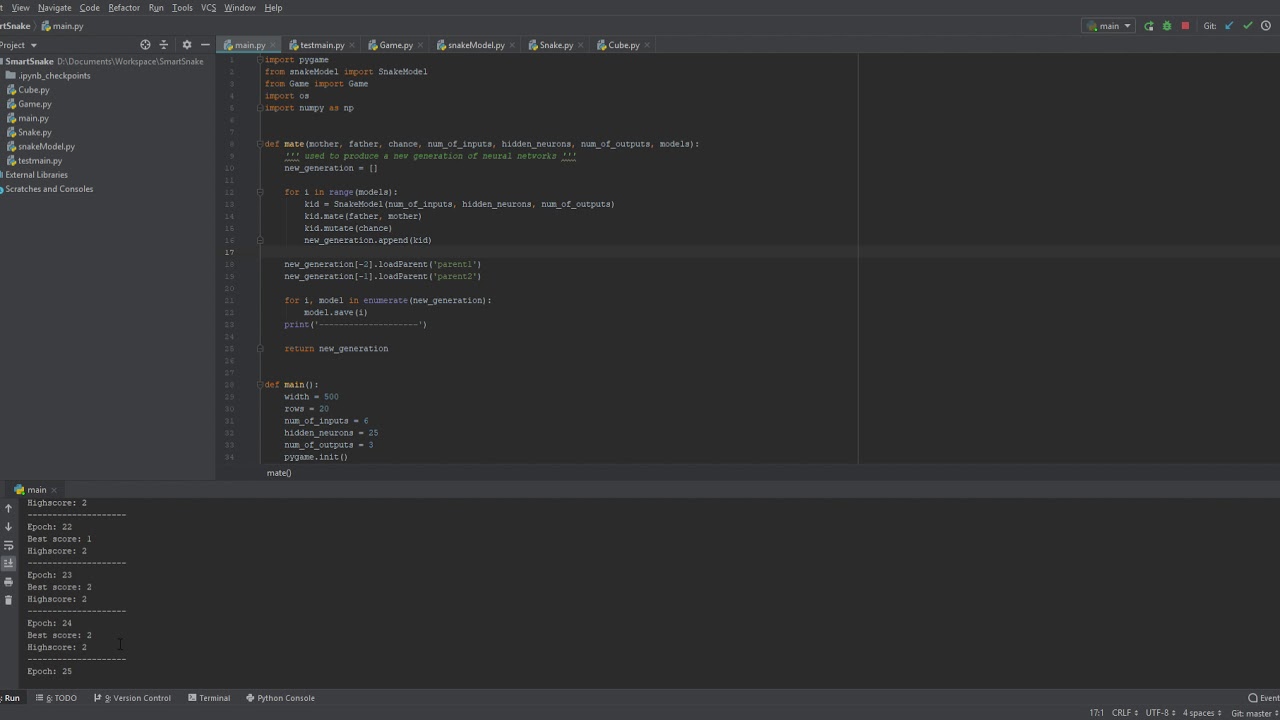Open the 4 spaces indent selector

1202,713
